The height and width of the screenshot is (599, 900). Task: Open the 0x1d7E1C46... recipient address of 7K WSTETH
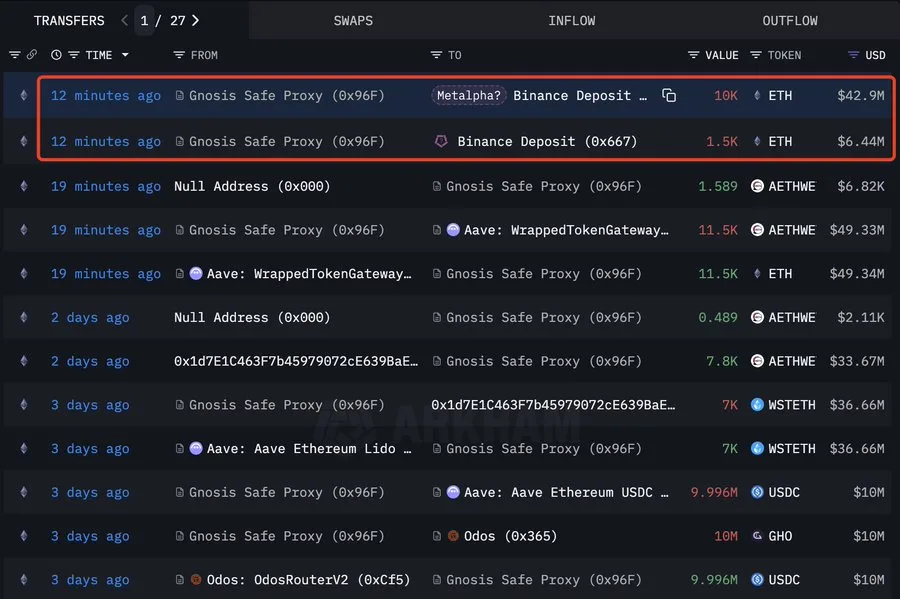[553, 404]
